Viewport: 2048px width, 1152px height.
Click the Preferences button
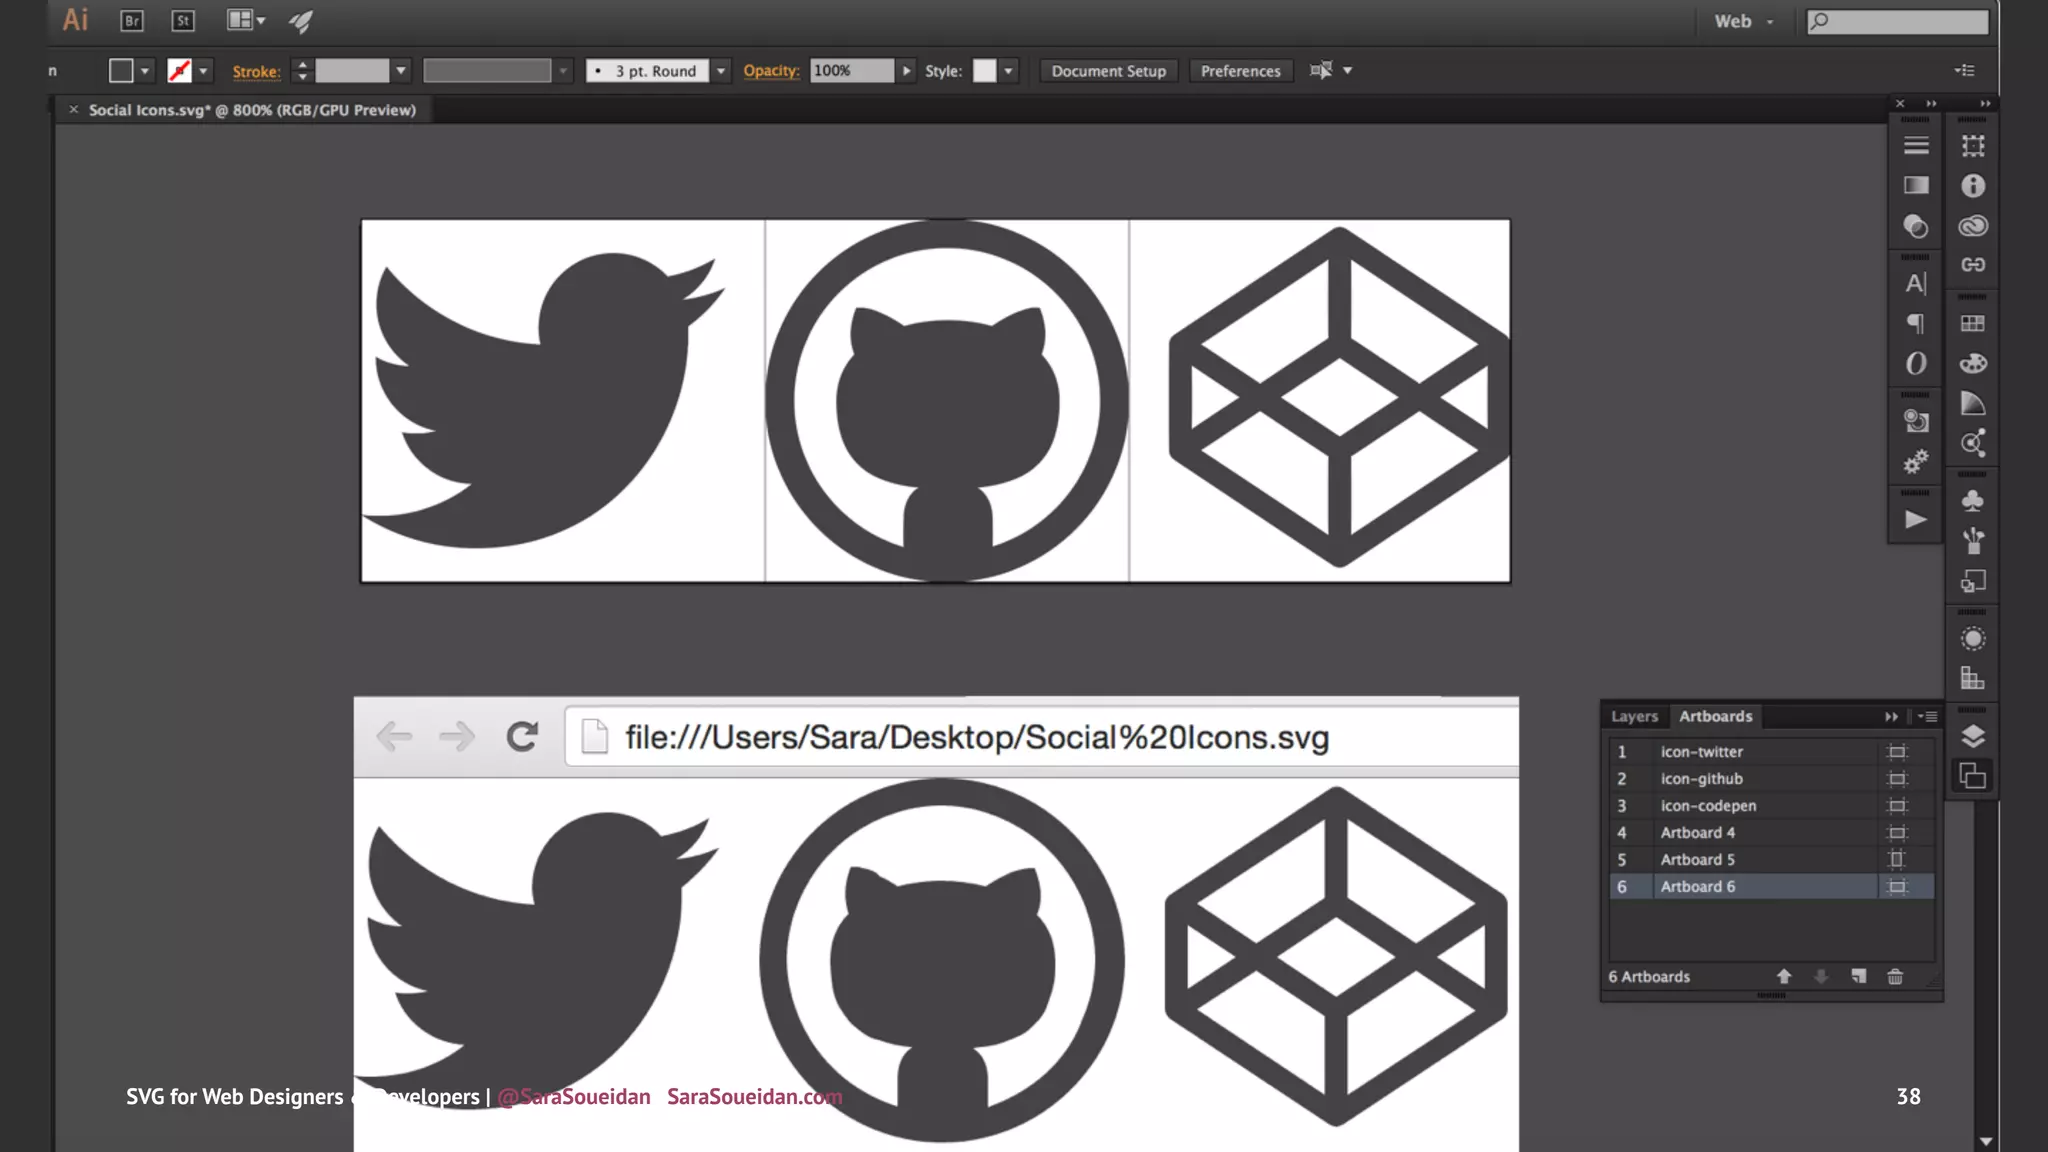coord(1240,71)
